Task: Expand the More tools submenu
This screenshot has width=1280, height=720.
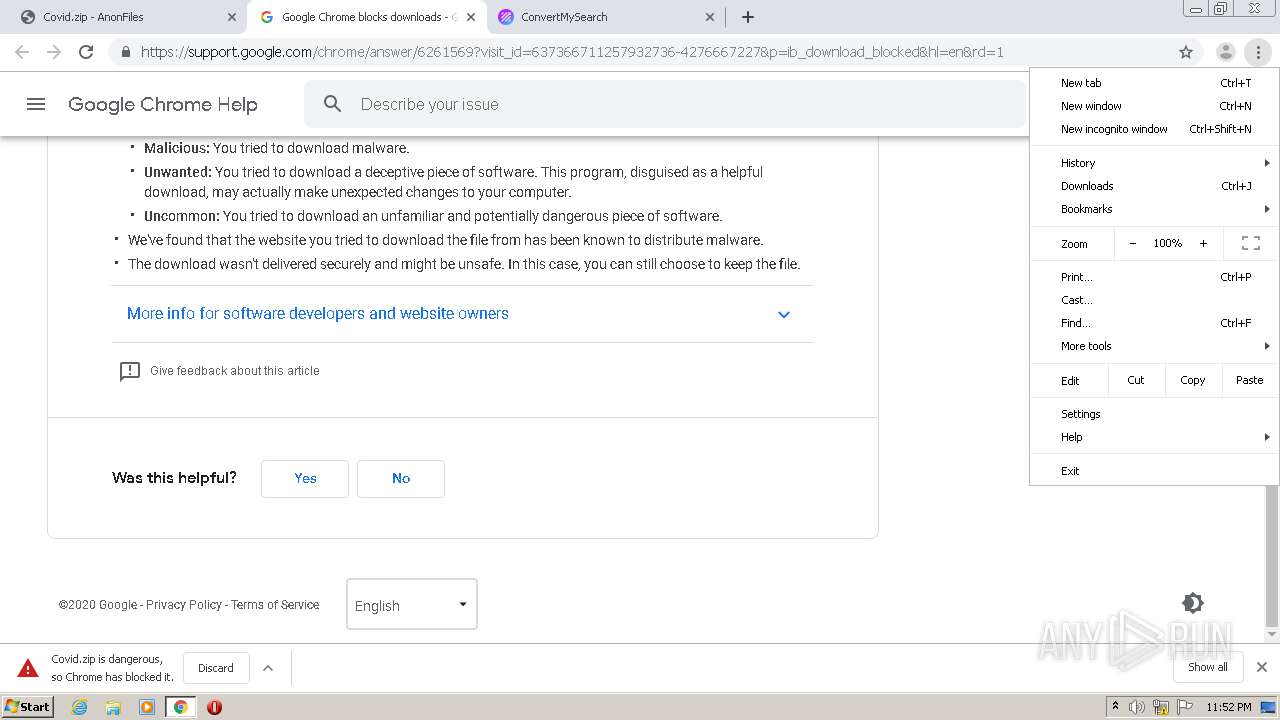Action: point(1155,346)
